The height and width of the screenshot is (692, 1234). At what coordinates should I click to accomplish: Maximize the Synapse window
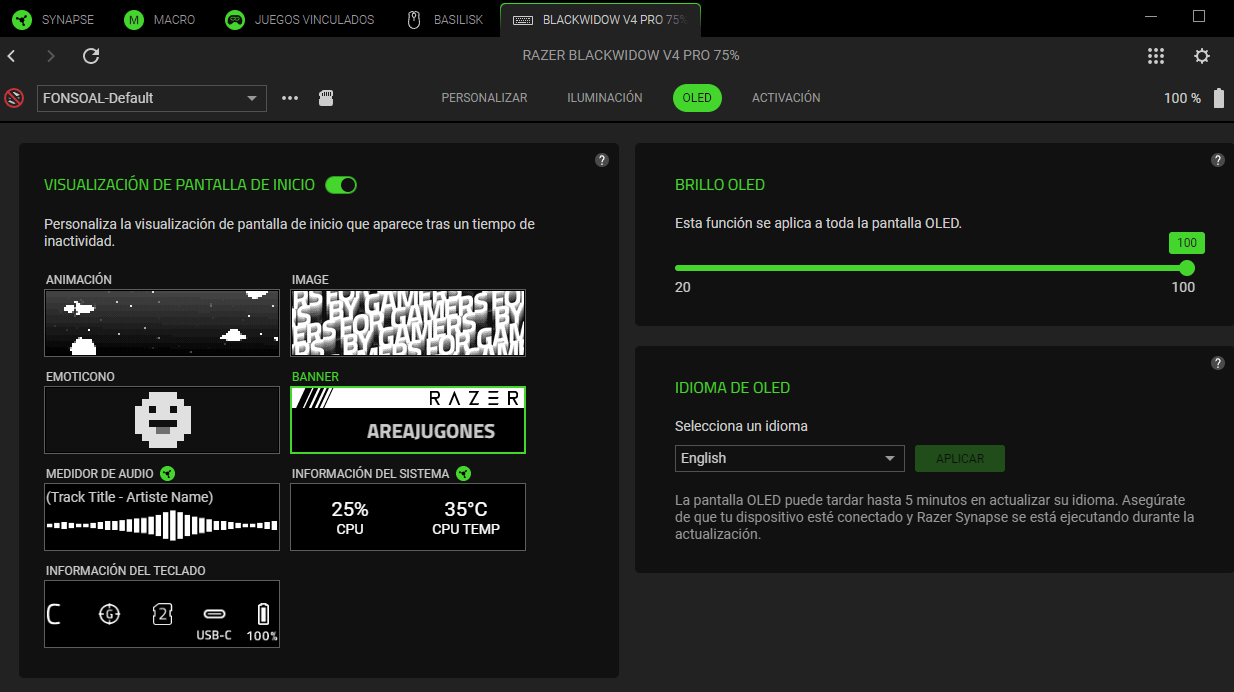(x=1199, y=17)
